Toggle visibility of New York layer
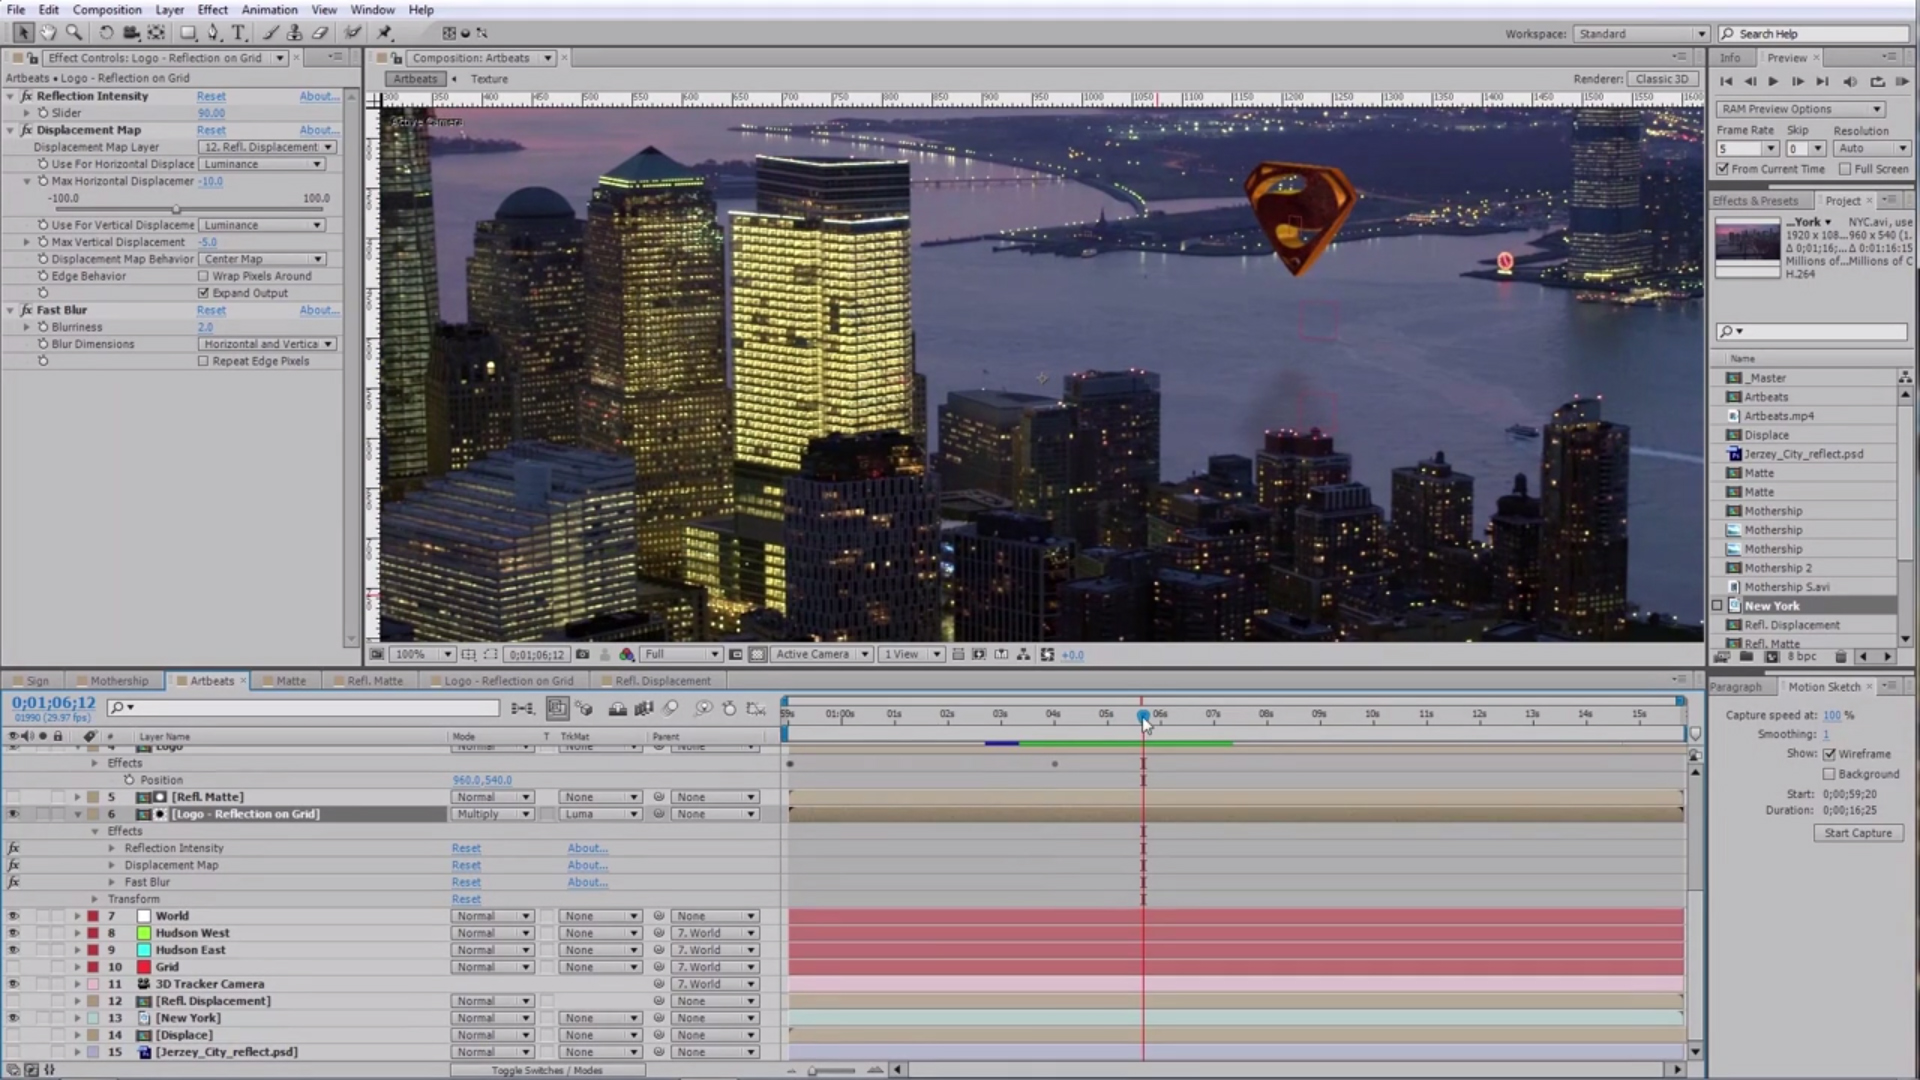 [x=13, y=1018]
